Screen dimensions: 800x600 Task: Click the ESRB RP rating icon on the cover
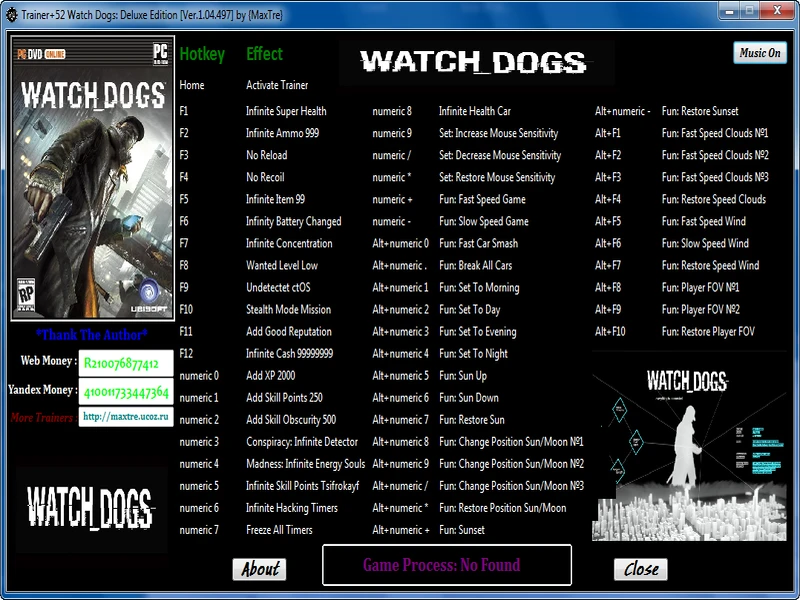(x=27, y=297)
